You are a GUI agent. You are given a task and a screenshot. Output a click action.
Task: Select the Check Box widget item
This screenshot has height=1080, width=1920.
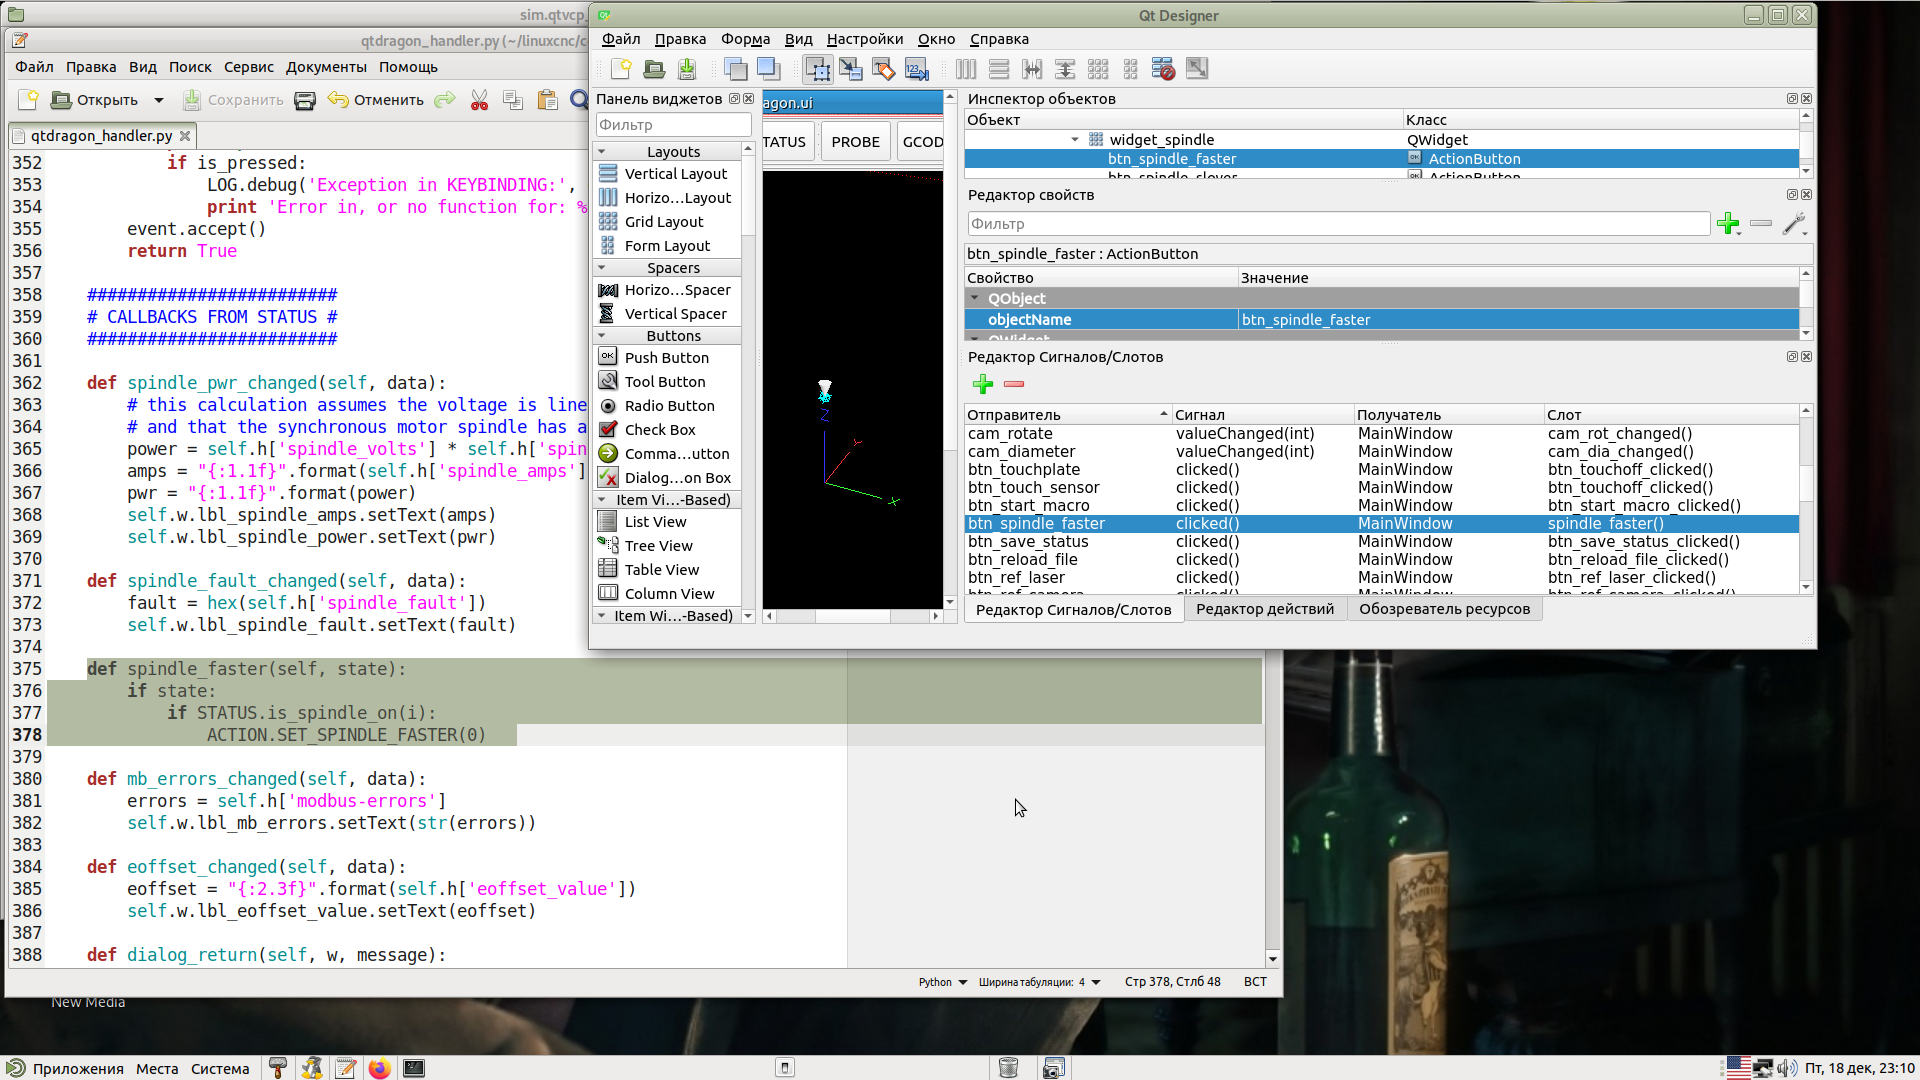click(667, 430)
